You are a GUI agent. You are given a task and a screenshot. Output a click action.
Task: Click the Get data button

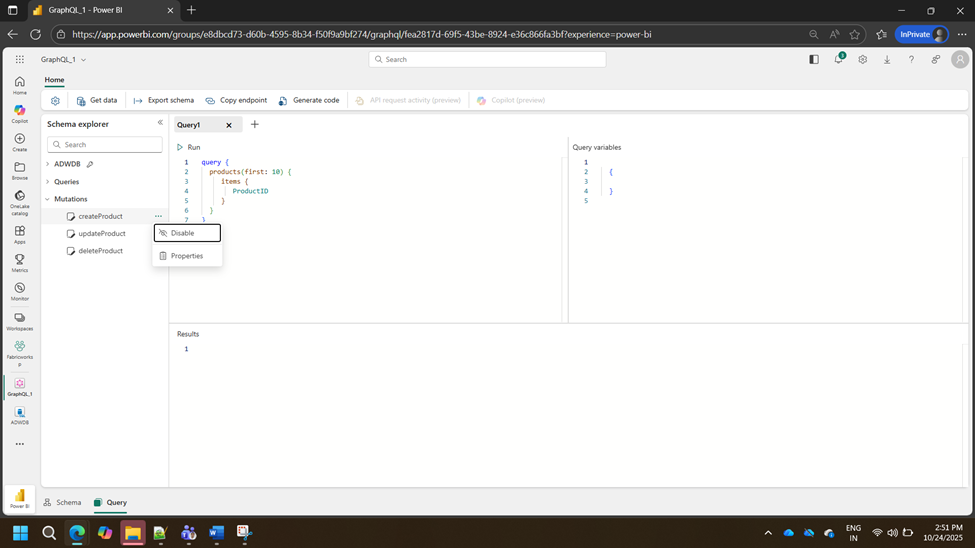(x=97, y=101)
